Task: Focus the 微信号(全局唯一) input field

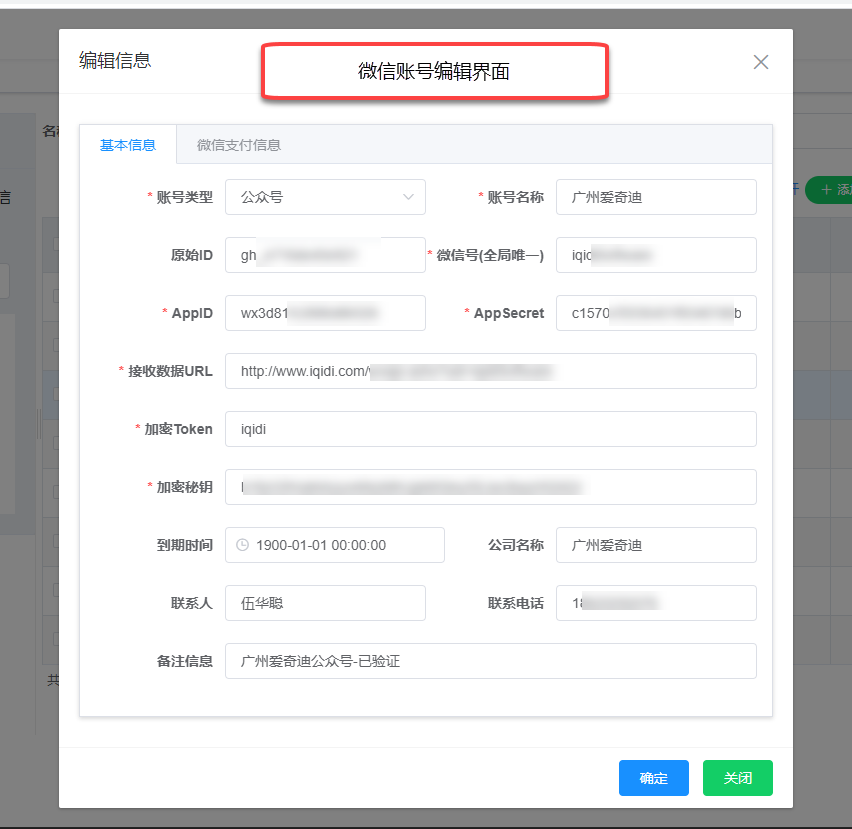Action: [x=656, y=255]
